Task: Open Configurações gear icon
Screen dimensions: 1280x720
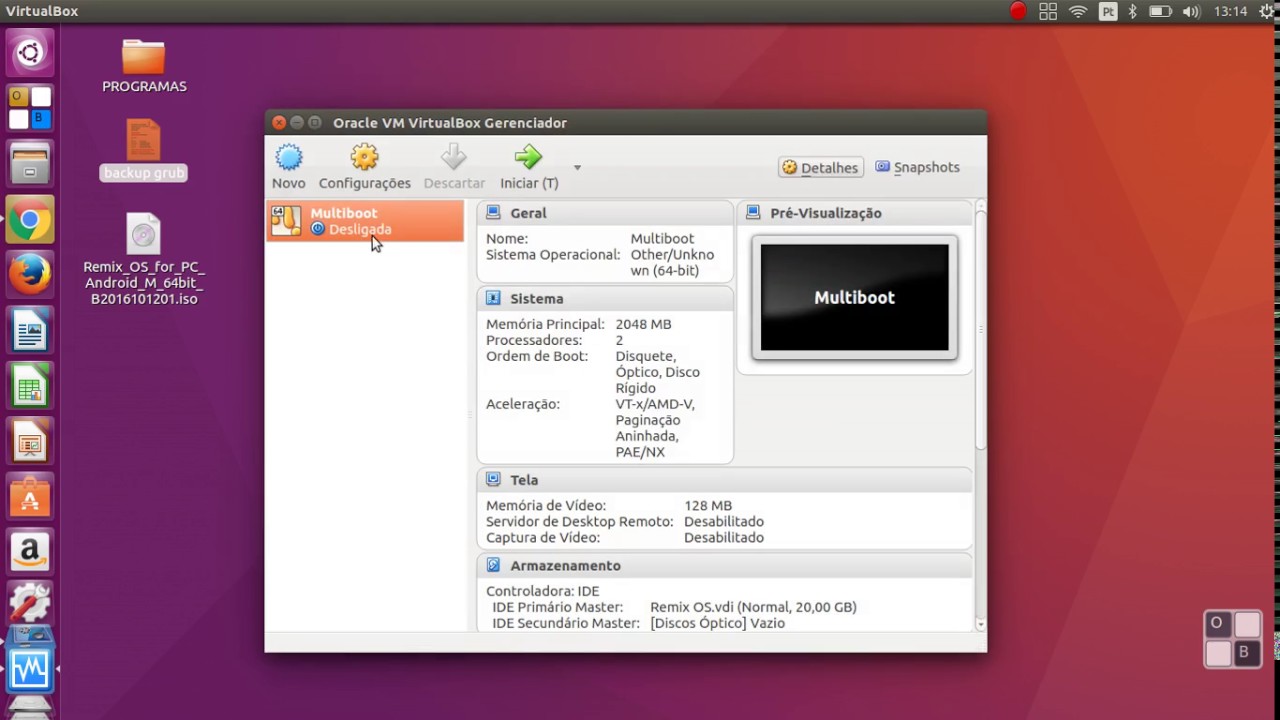Action: [x=364, y=158]
